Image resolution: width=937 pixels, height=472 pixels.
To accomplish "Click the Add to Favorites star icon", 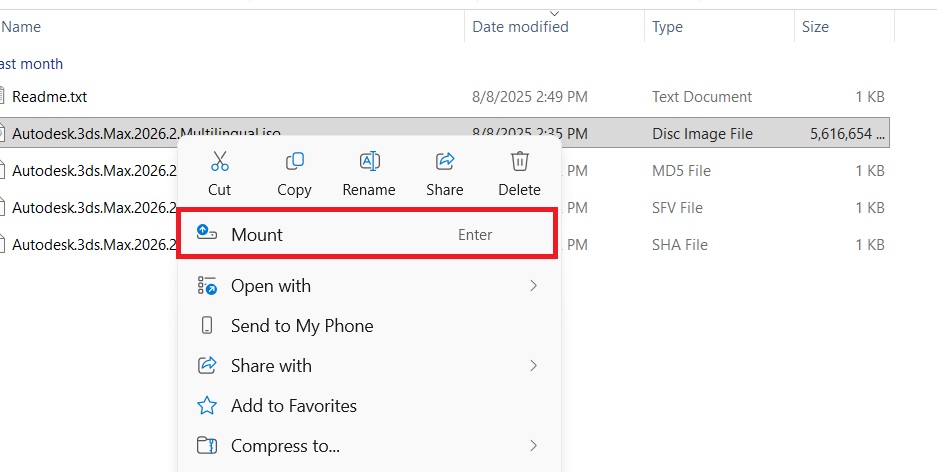I will 207,406.
